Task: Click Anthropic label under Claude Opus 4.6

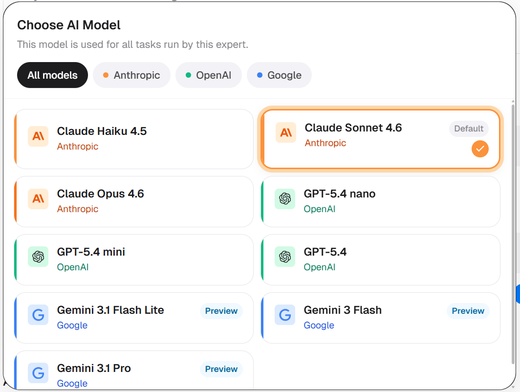Action: [78, 209]
